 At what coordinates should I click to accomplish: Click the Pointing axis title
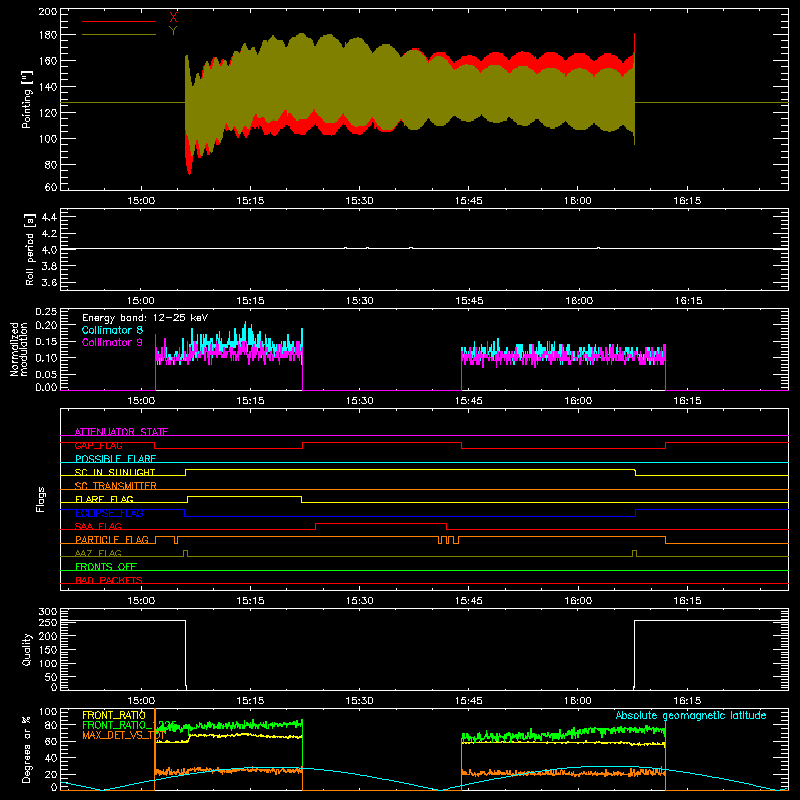click(27, 99)
